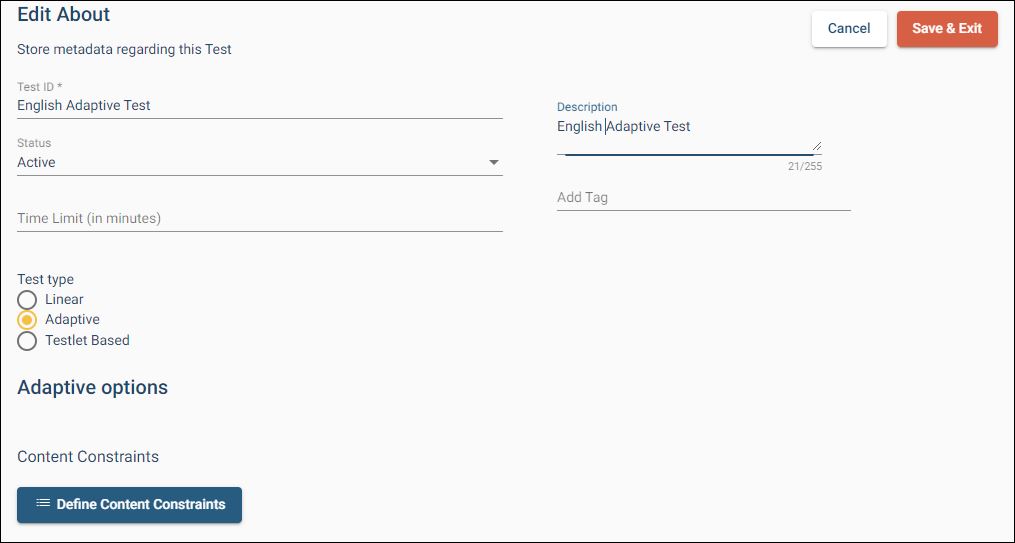Open Define Content Constraints
1015x543 pixels.
click(130, 505)
